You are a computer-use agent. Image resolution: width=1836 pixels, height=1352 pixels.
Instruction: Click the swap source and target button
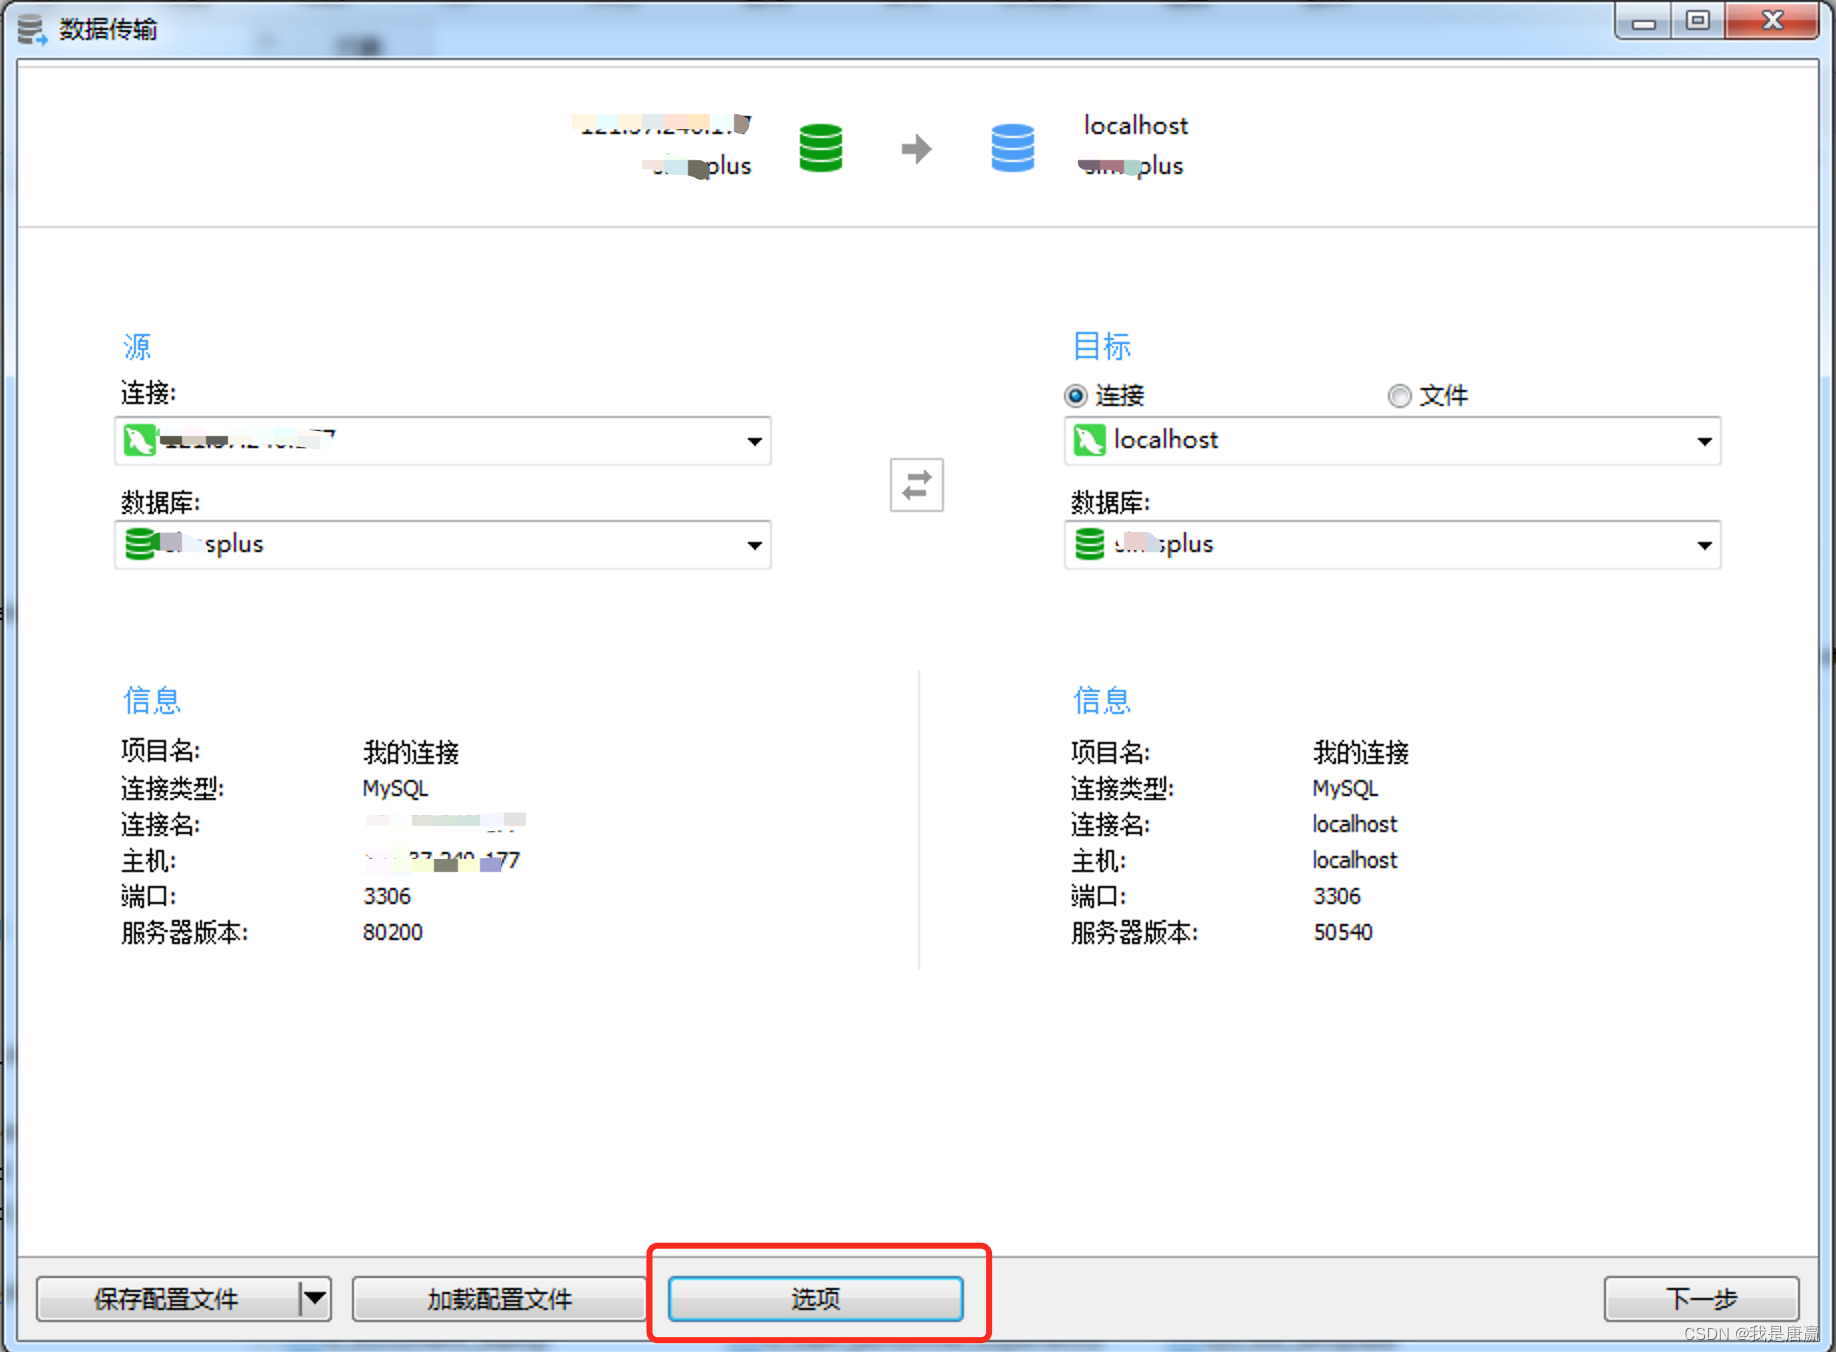tap(916, 485)
